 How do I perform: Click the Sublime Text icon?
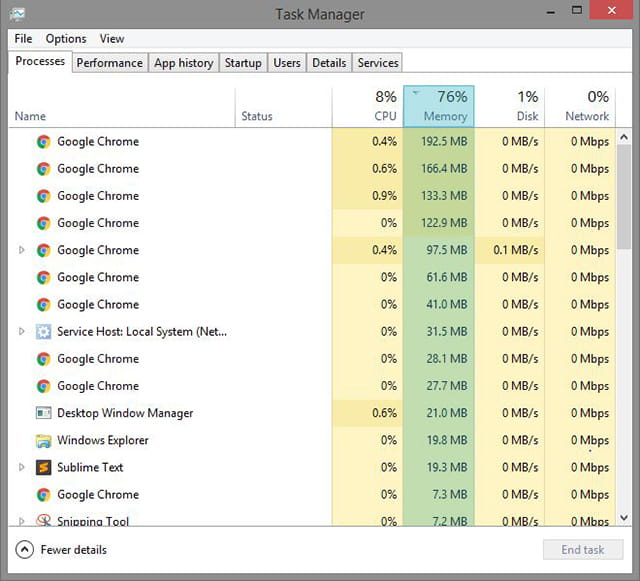[43, 467]
